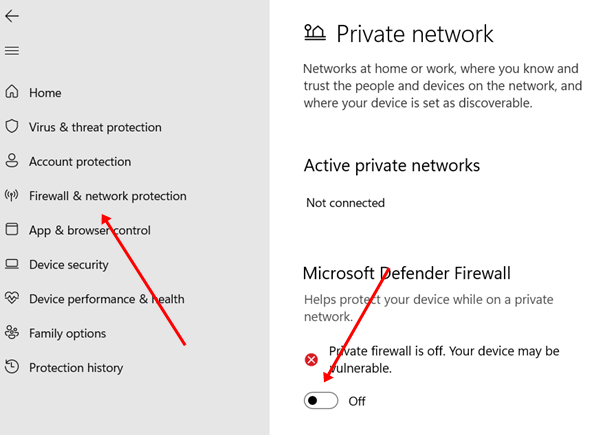Screen dimensions: 600x435
Task: Open the hamburger navigation menu
Action: pyautogui.click(x=12, y=51)
